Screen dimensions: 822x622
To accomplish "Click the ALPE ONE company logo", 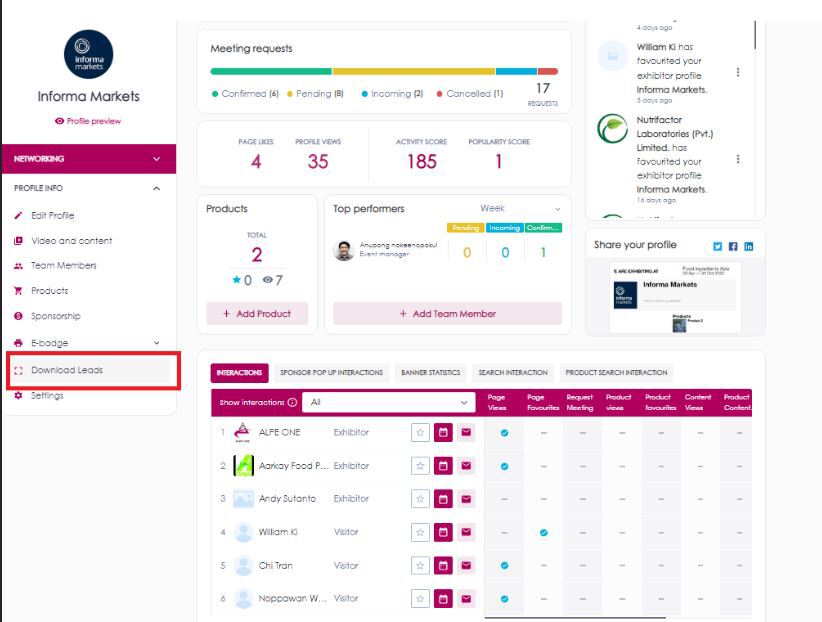I will [x=242, y=433].
